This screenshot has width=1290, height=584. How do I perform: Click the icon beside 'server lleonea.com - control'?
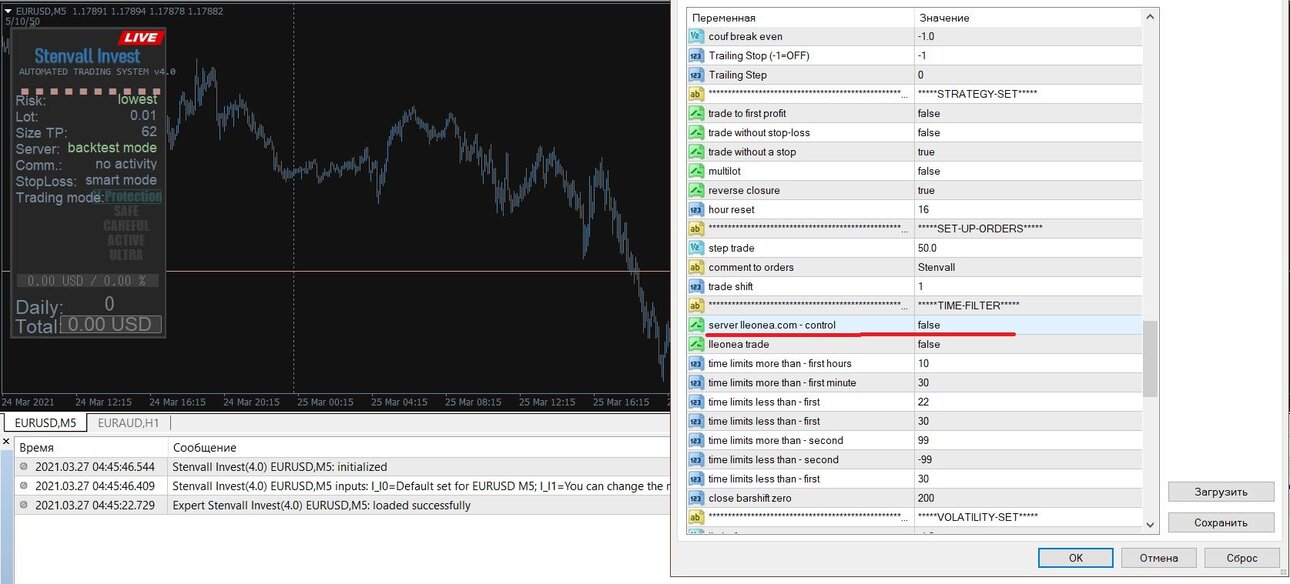(x=697, y=325)
